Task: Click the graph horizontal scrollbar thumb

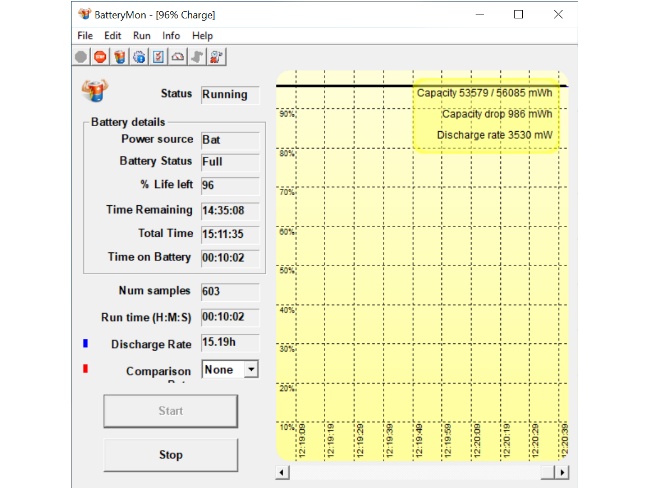Action: [x=548, y=472]
